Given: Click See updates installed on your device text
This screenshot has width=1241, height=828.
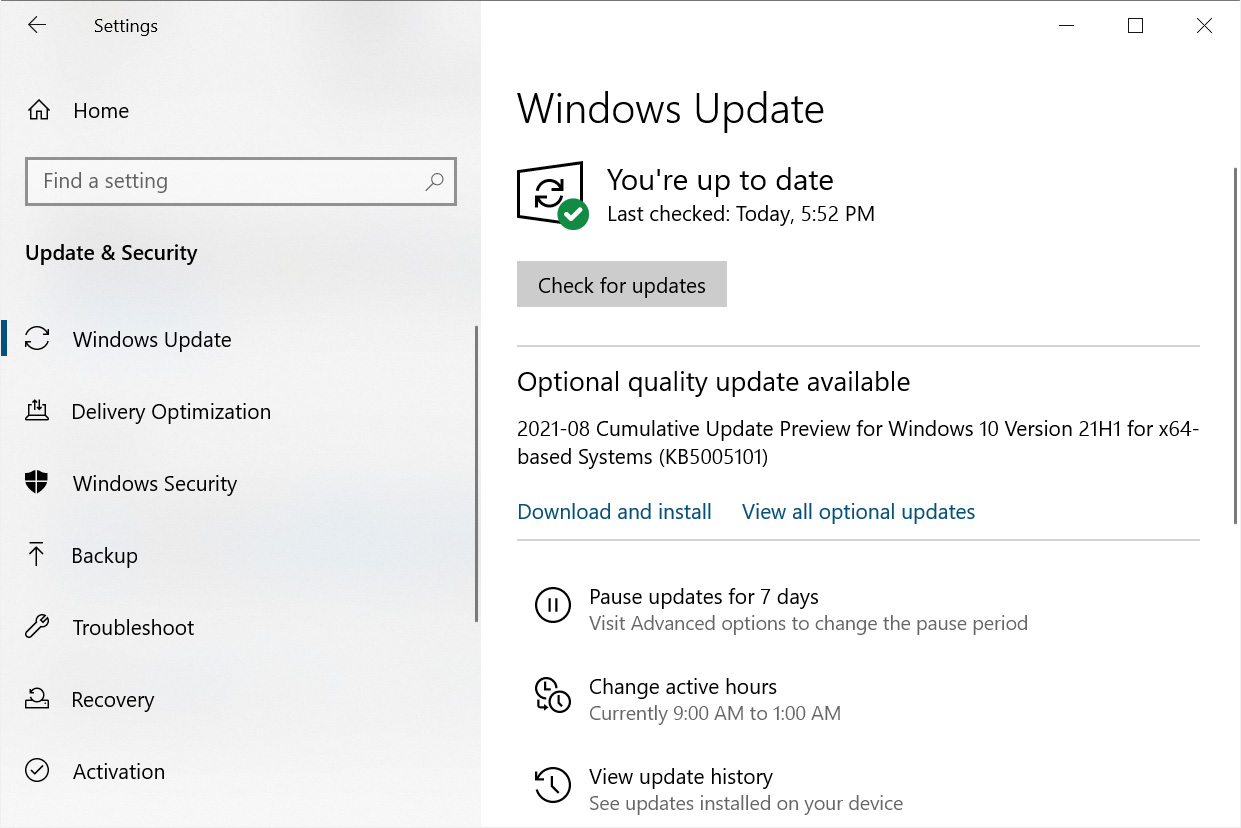Looking at the screenshot, I should click(x=746, y=804).
